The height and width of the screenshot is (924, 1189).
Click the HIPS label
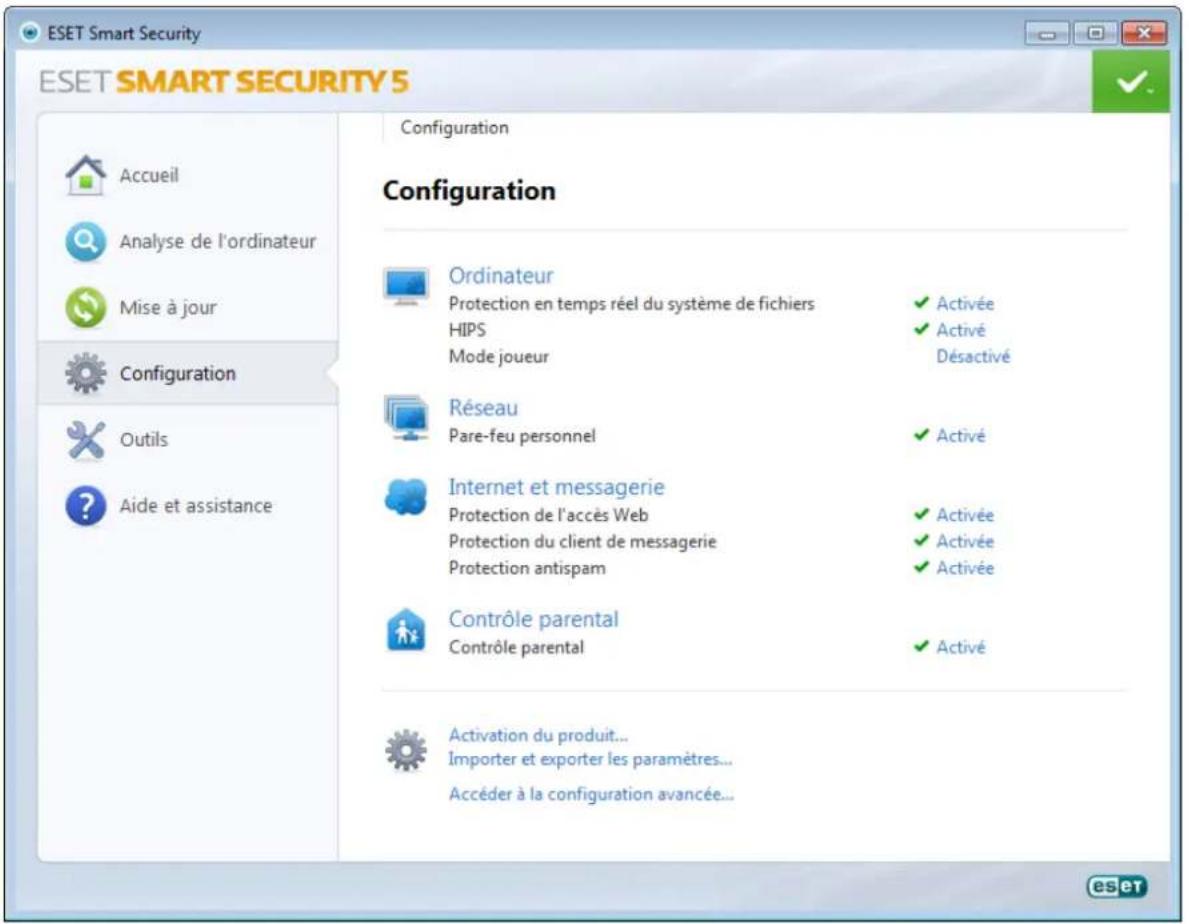pyautogui.click(x=467, y=330)
